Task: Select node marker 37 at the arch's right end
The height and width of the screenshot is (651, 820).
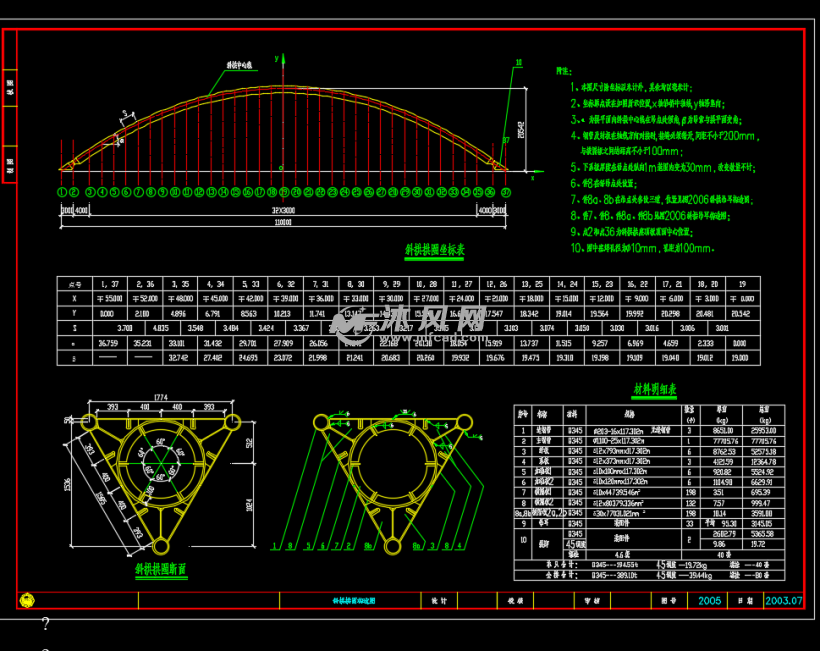Action: tap(506, 191)
